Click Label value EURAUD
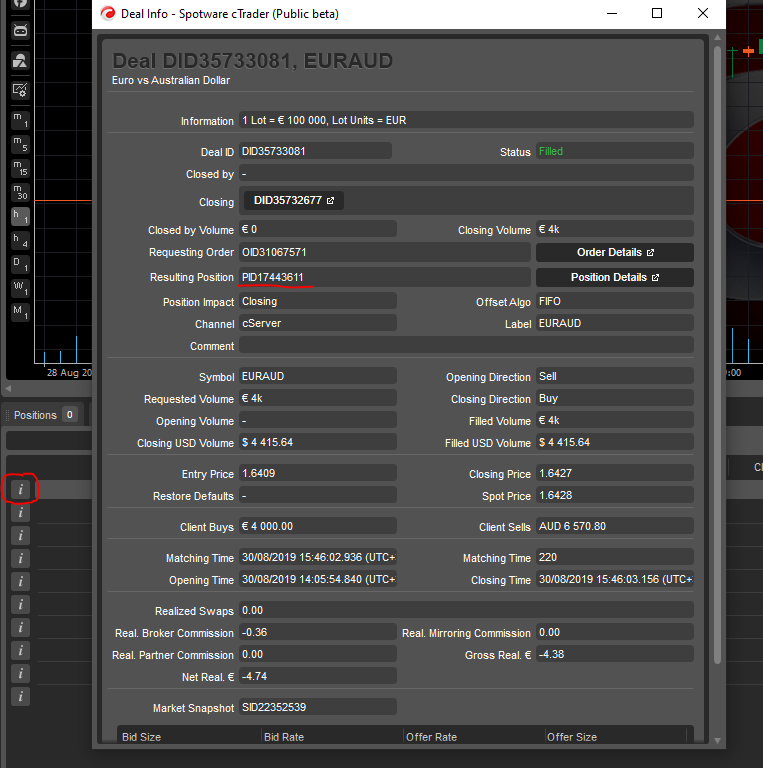Image resolution: width=763 pixels, height=768 pixels. click(615, 323)
